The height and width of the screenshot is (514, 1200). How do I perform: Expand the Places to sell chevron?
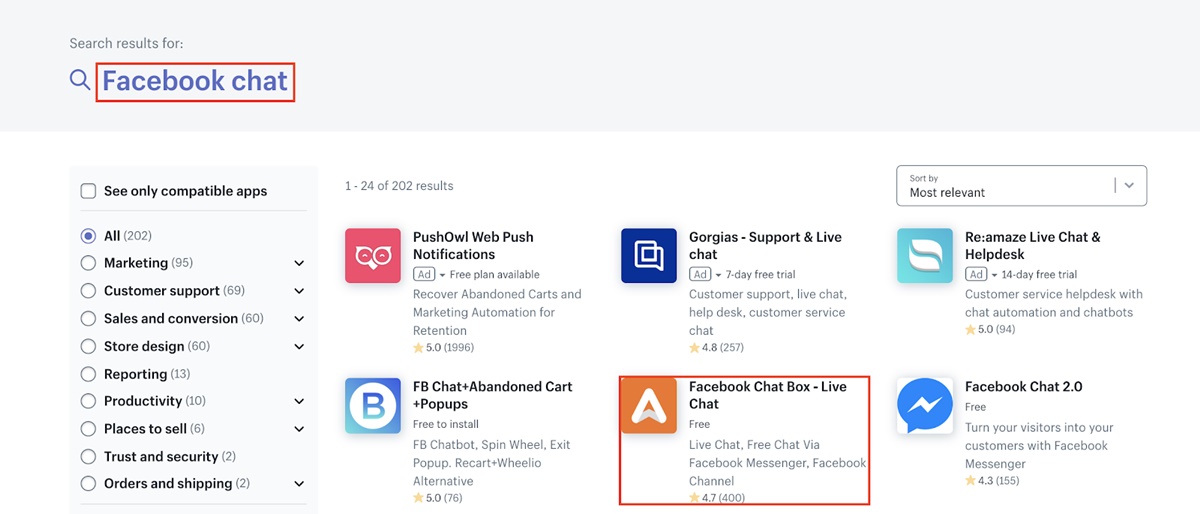click(x=299, y=429)
